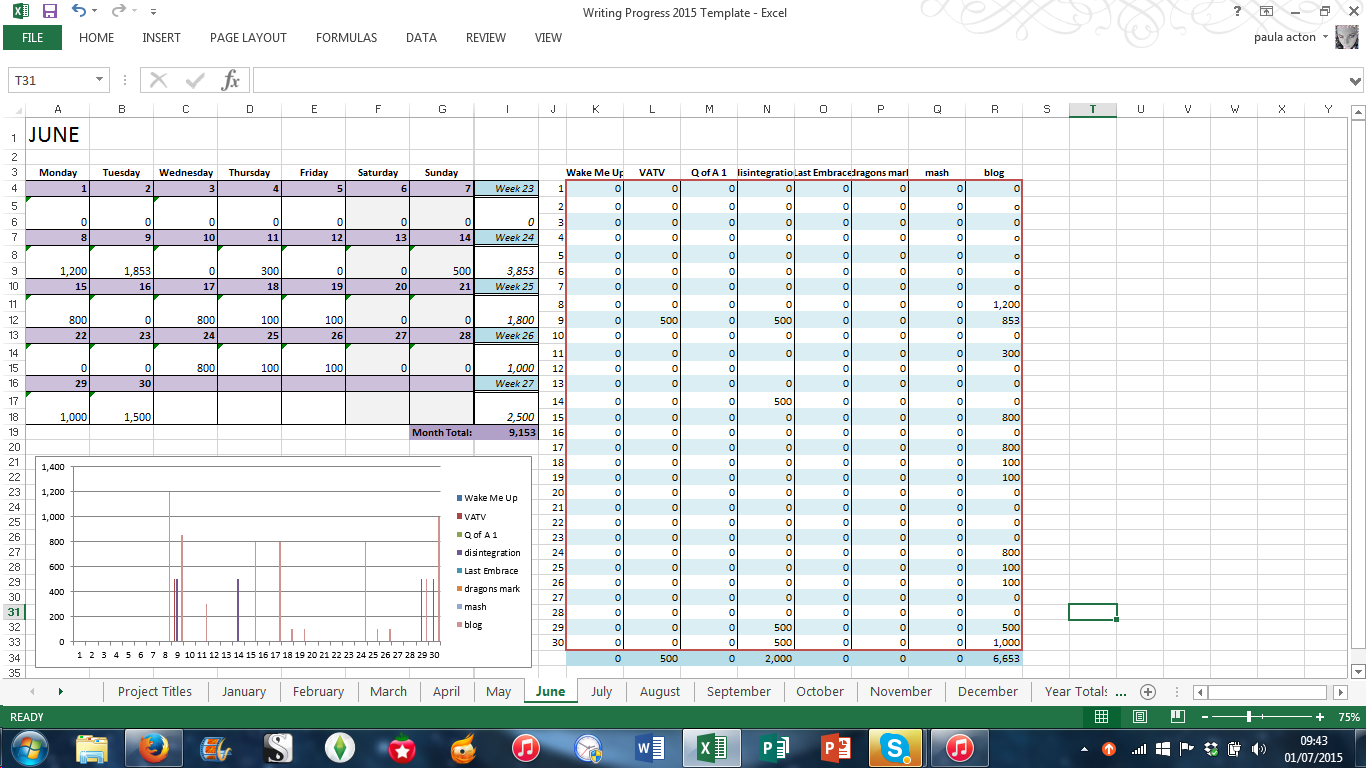Open the FORMULAS ribbon tab
This screenshot has height=768, width=1366.
[x=346, y=38]
